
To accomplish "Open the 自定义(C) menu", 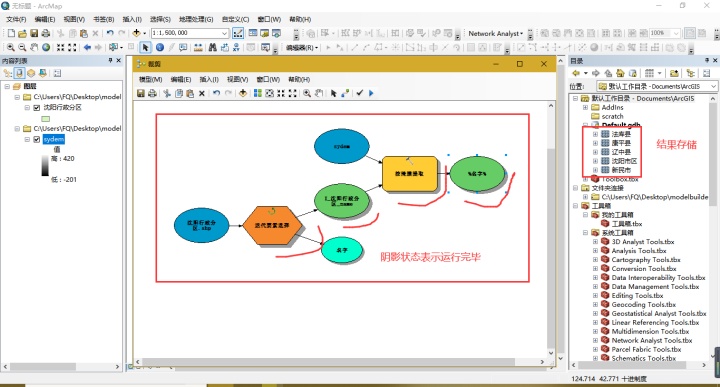I will 235,19.
